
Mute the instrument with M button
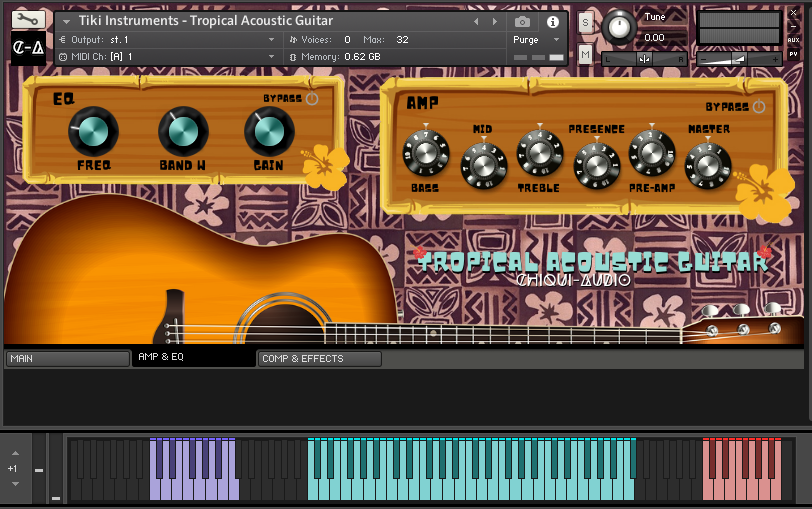point(585,55)
